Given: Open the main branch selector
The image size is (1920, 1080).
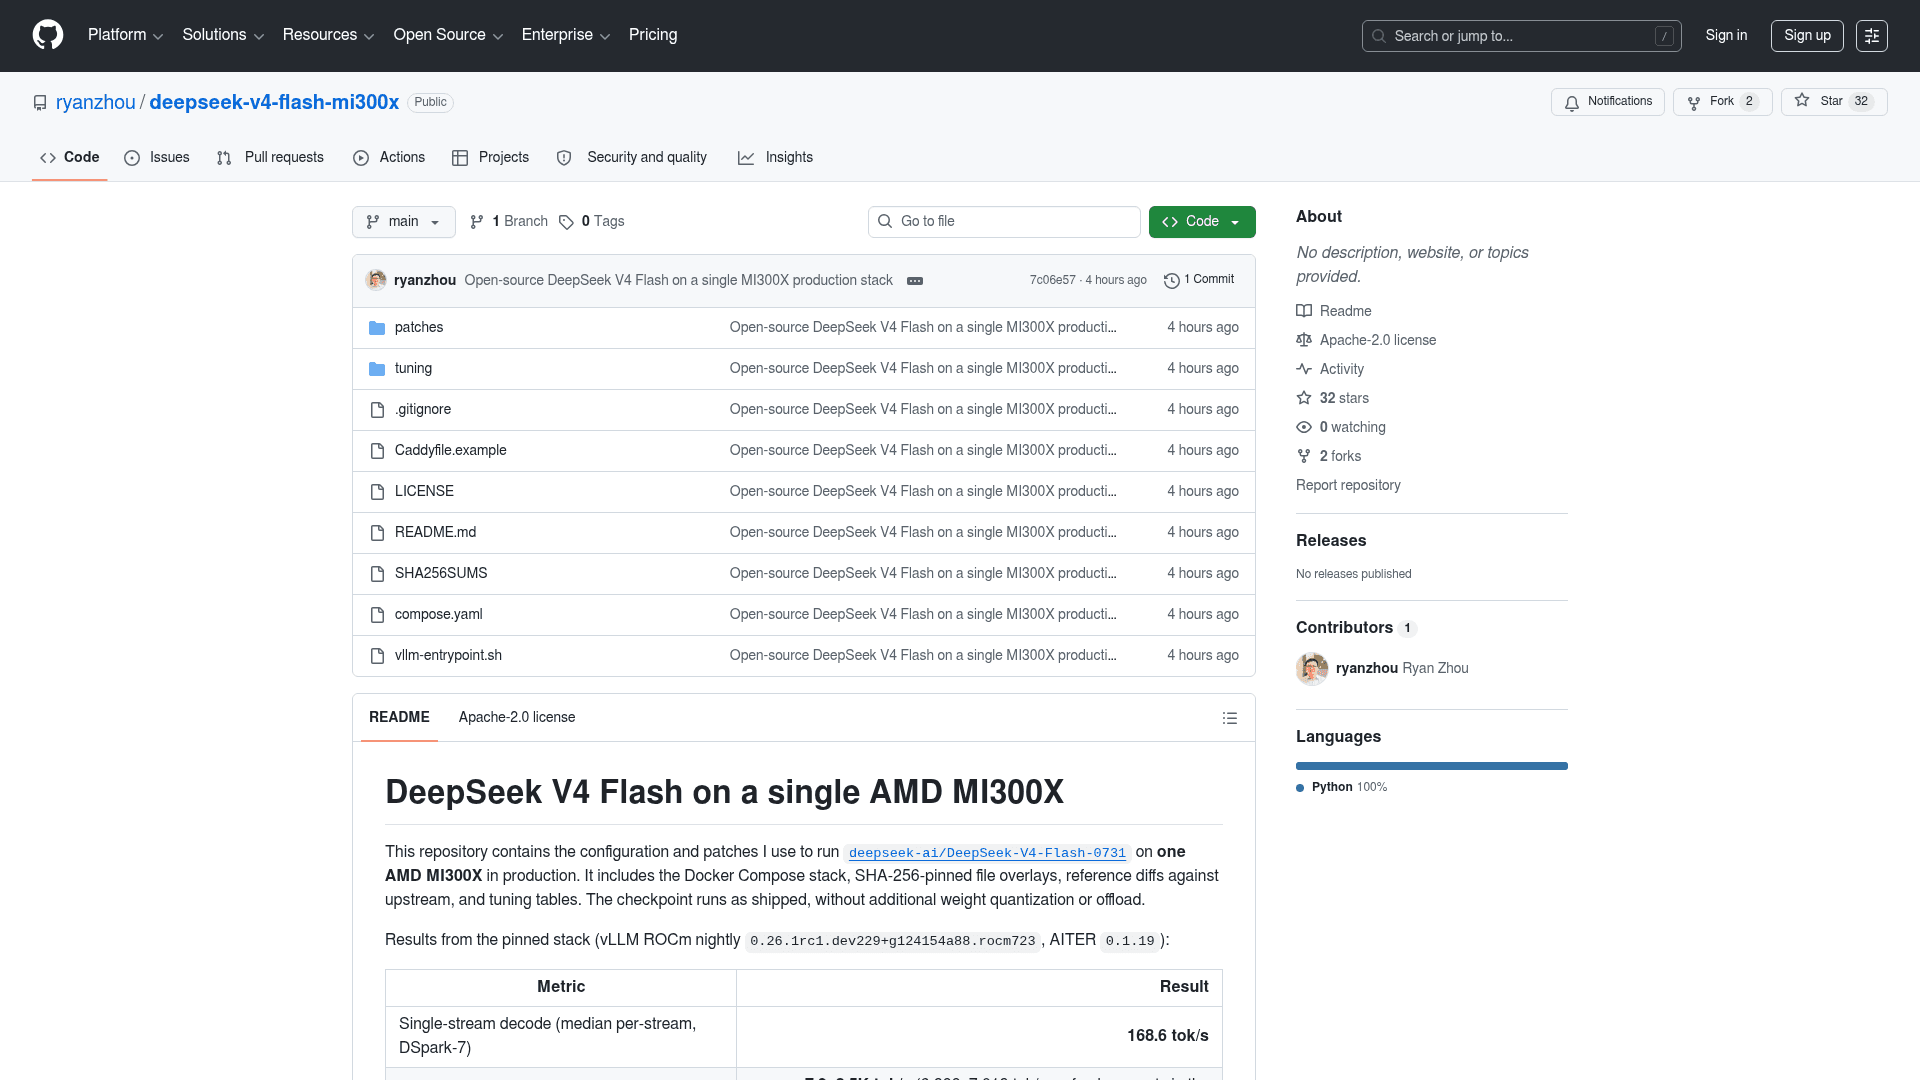Looking at the screenshot, I should (x=404, y=222).
